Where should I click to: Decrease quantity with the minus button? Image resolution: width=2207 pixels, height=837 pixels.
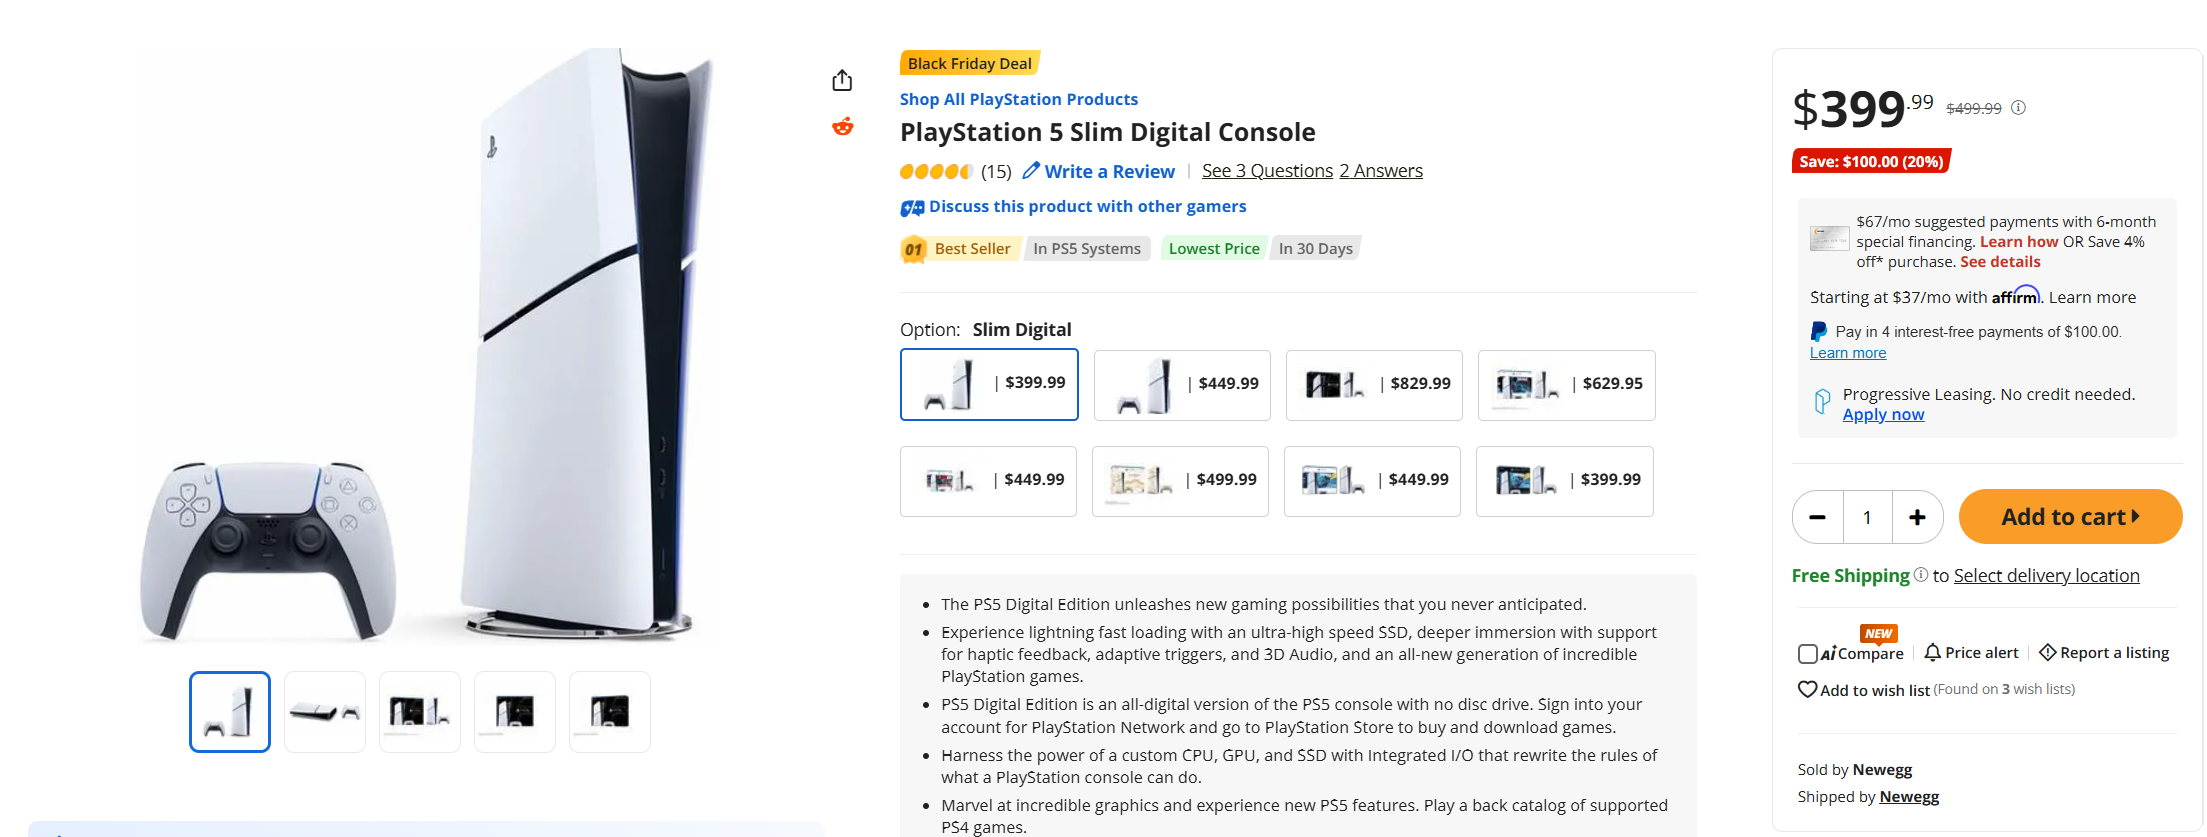tap(1818, 517)
